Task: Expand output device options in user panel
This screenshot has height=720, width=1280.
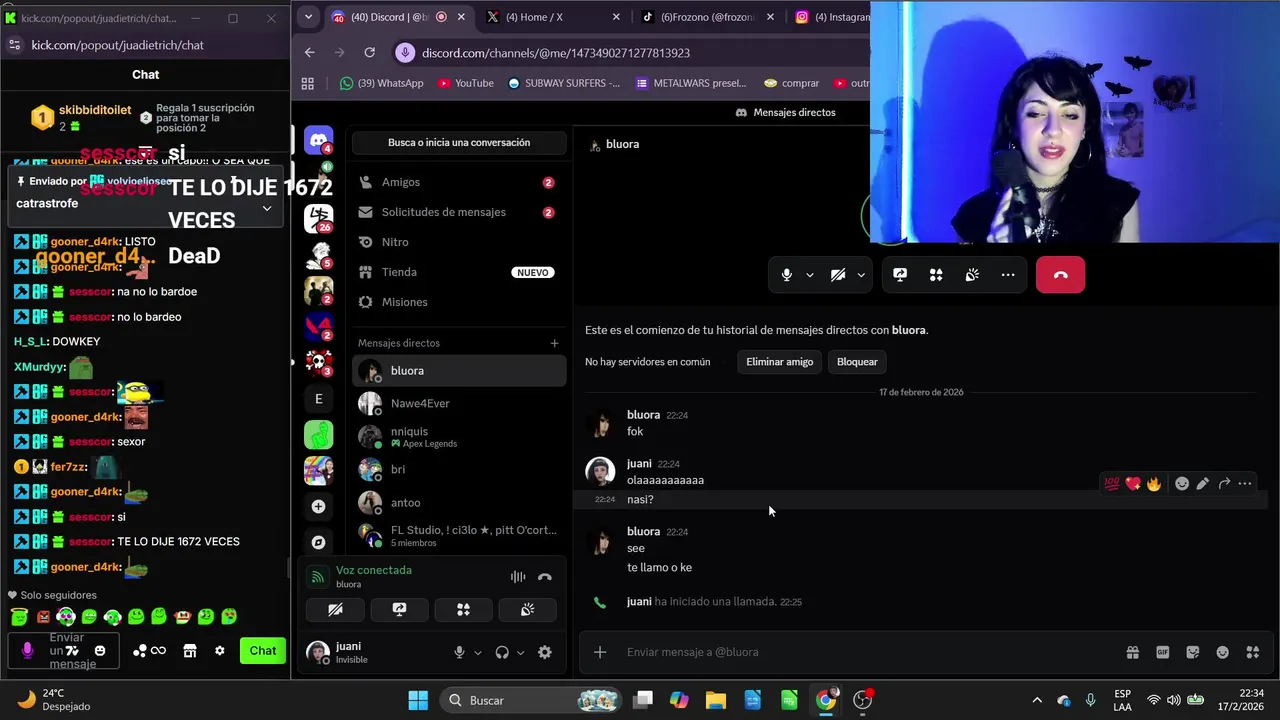Action: (x=521, y=653)
